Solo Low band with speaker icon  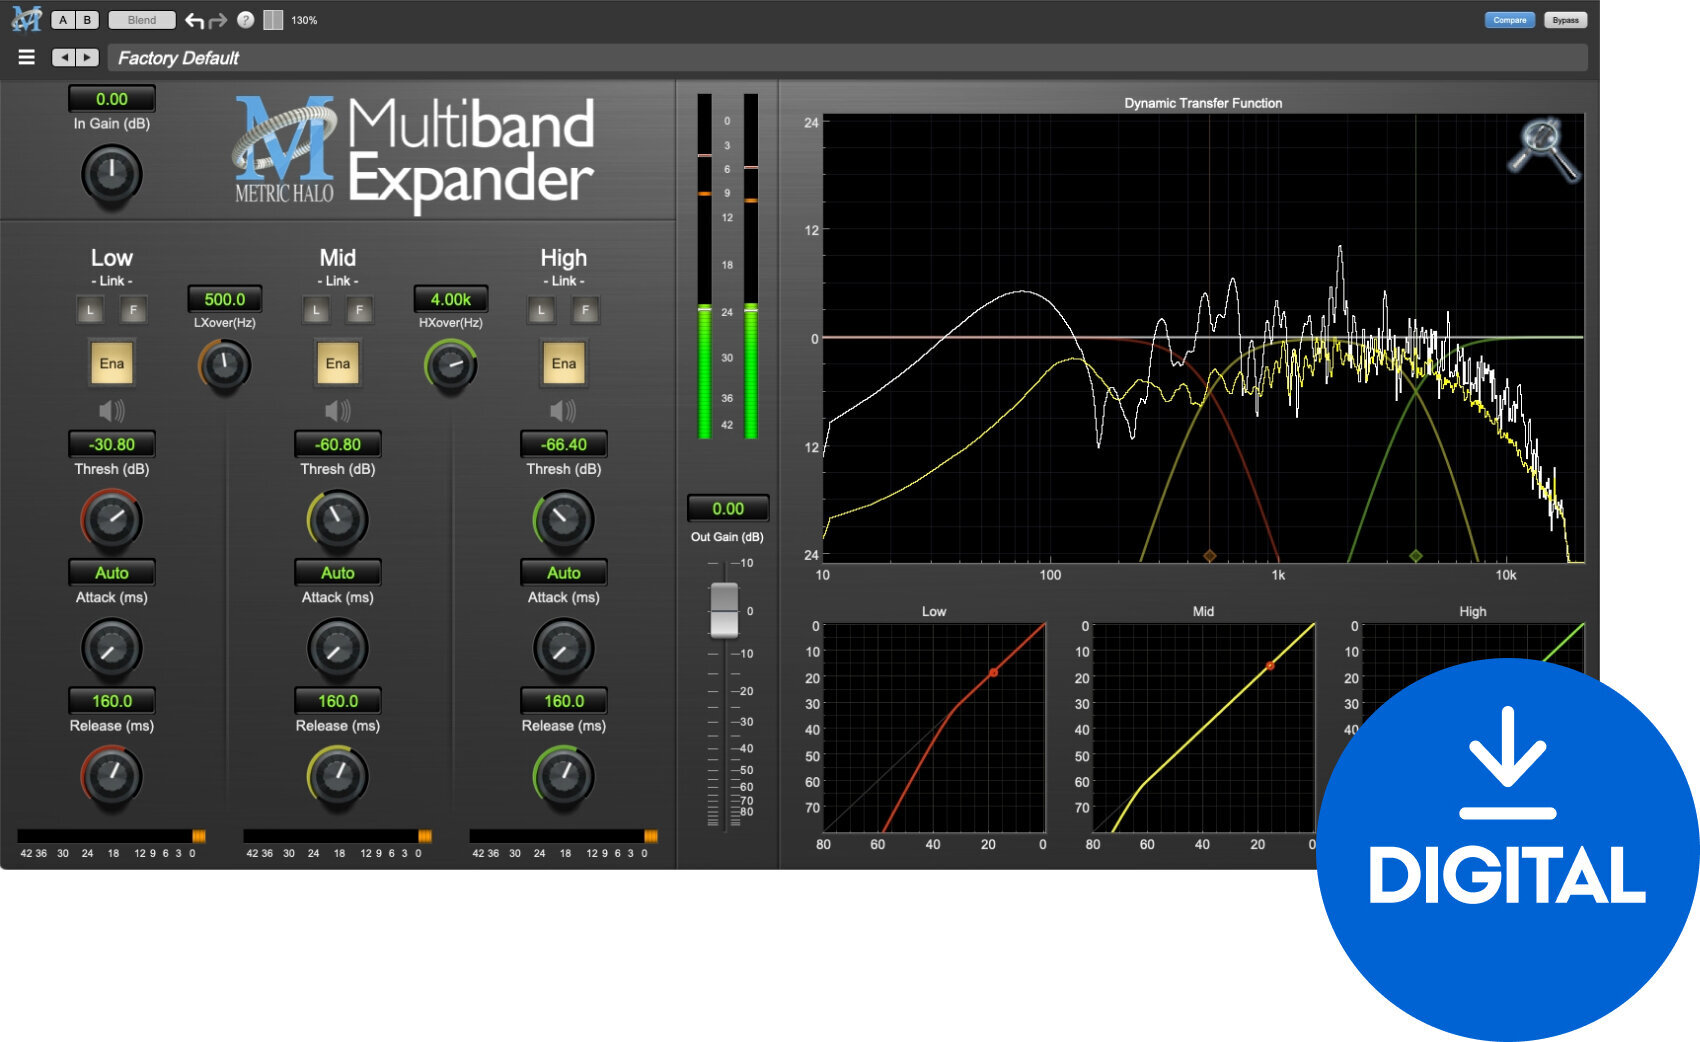click(112, 410)
